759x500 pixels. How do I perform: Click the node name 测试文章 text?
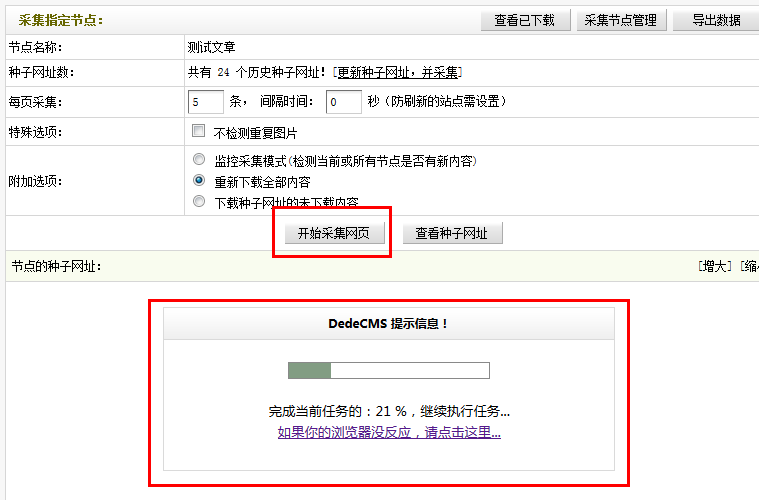click(x=211, y=47)
